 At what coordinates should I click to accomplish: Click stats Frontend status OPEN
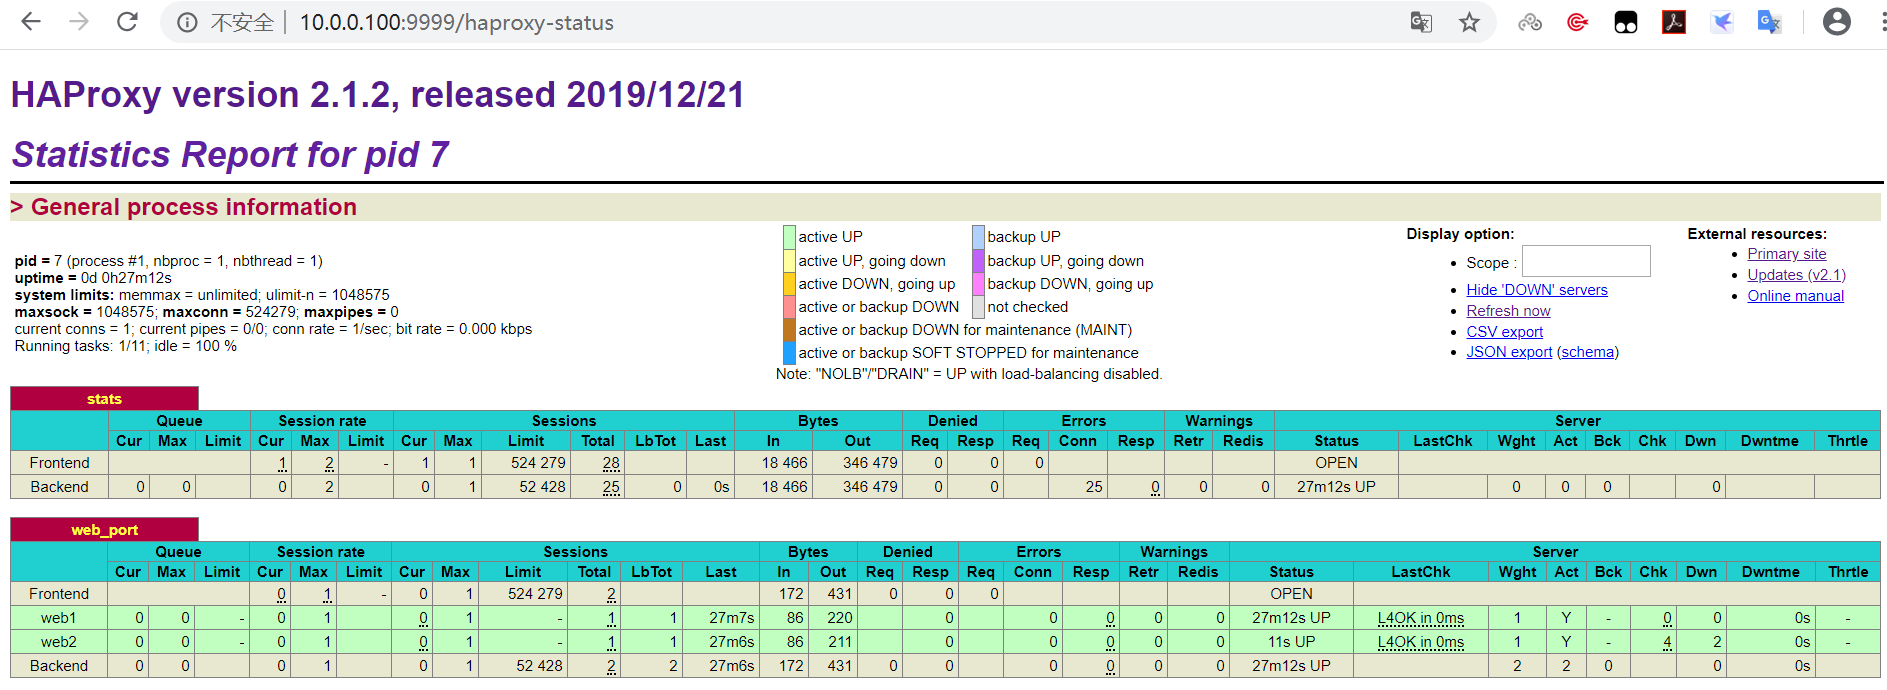[x=1336, y=463]
